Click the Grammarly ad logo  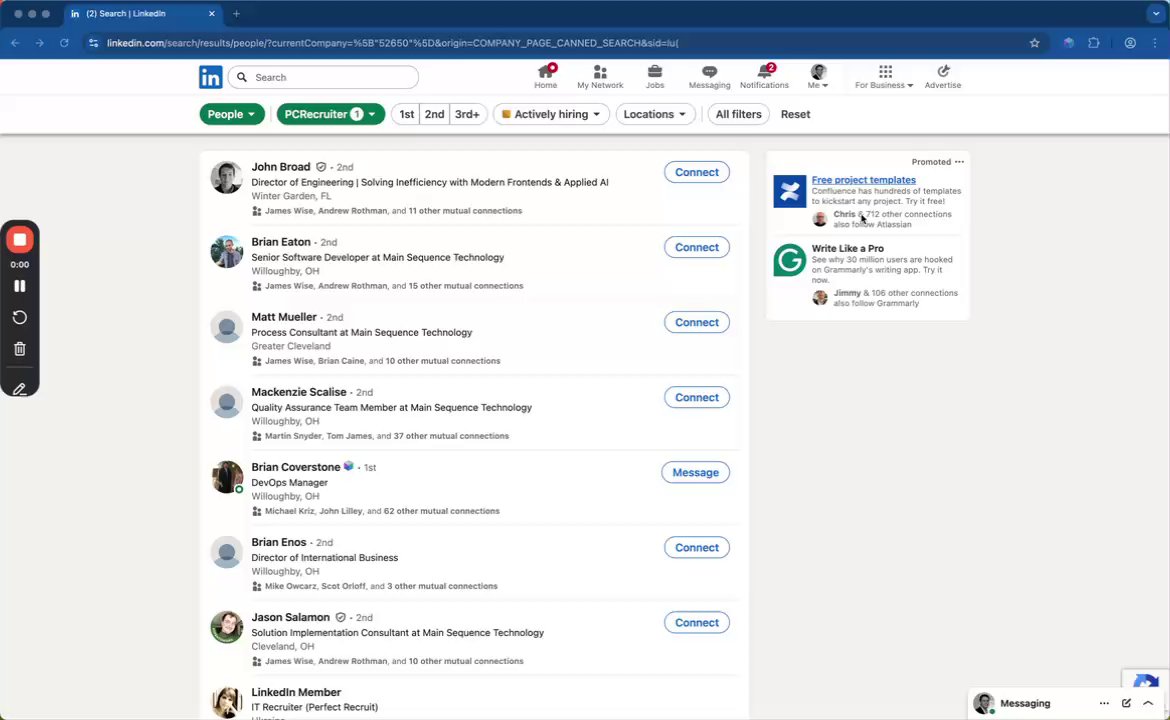coord(789,260)
